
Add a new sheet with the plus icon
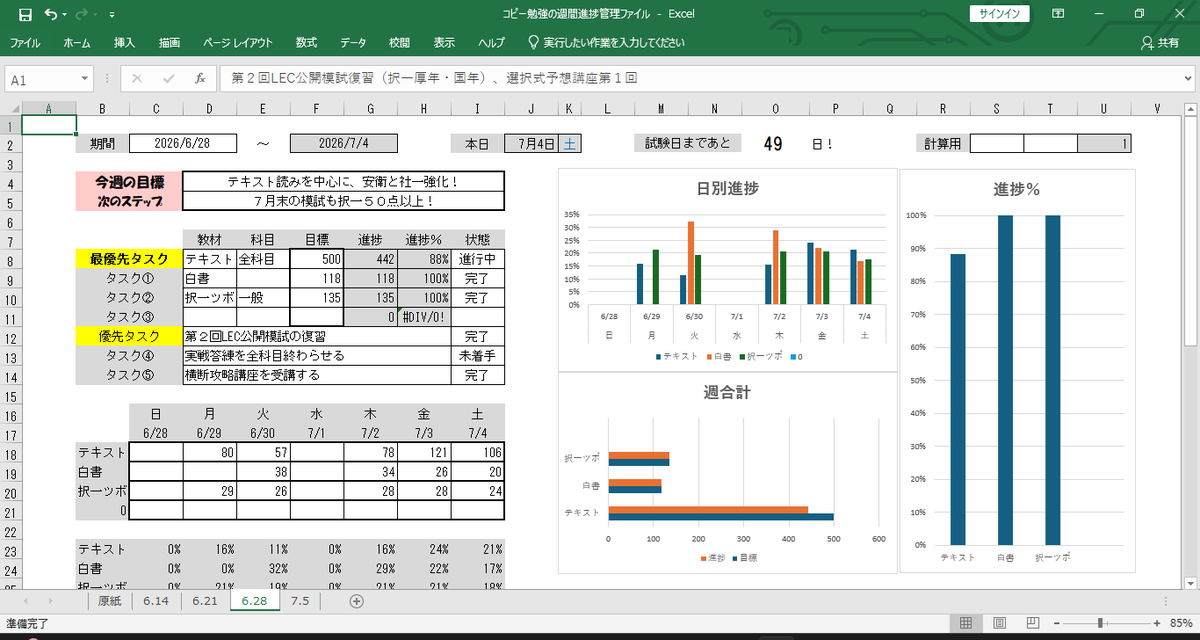[356, 601]
